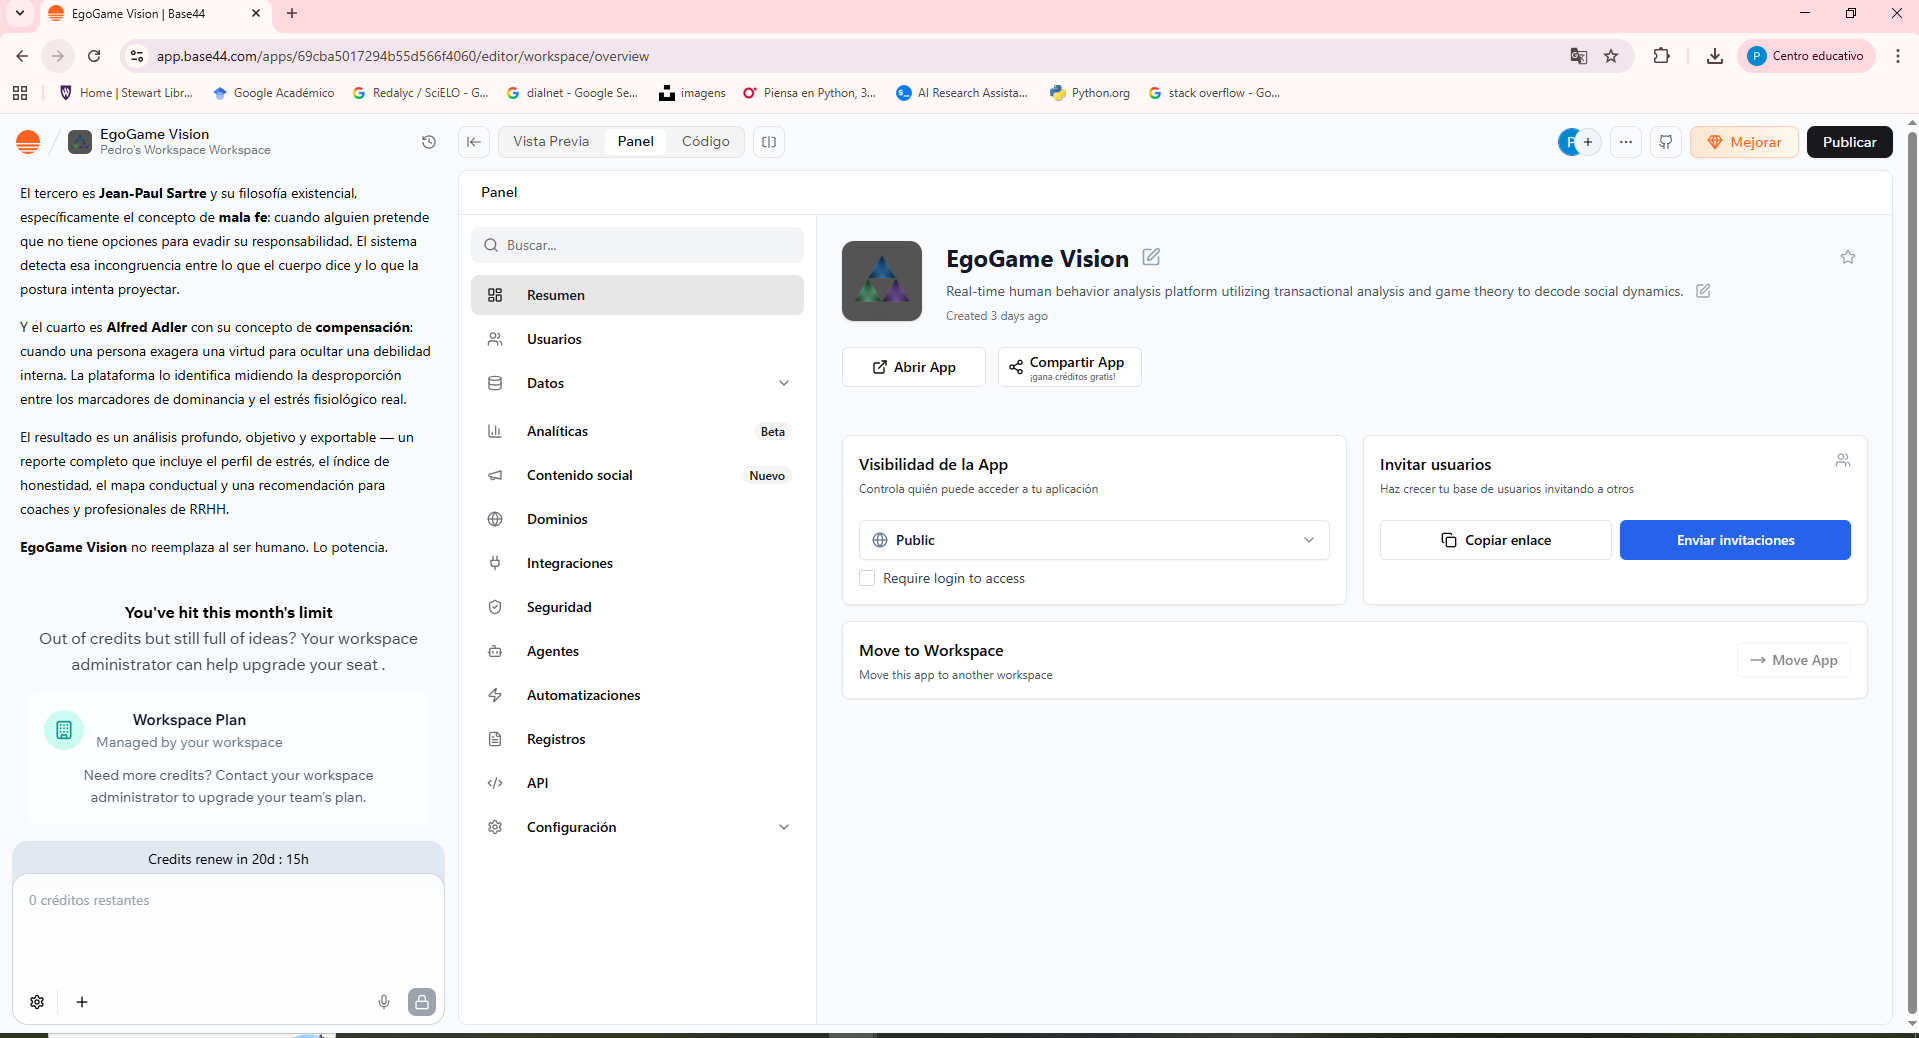Open Dominios in the sidebar
Viewport: 1919px width, 1038px height.
637,519
